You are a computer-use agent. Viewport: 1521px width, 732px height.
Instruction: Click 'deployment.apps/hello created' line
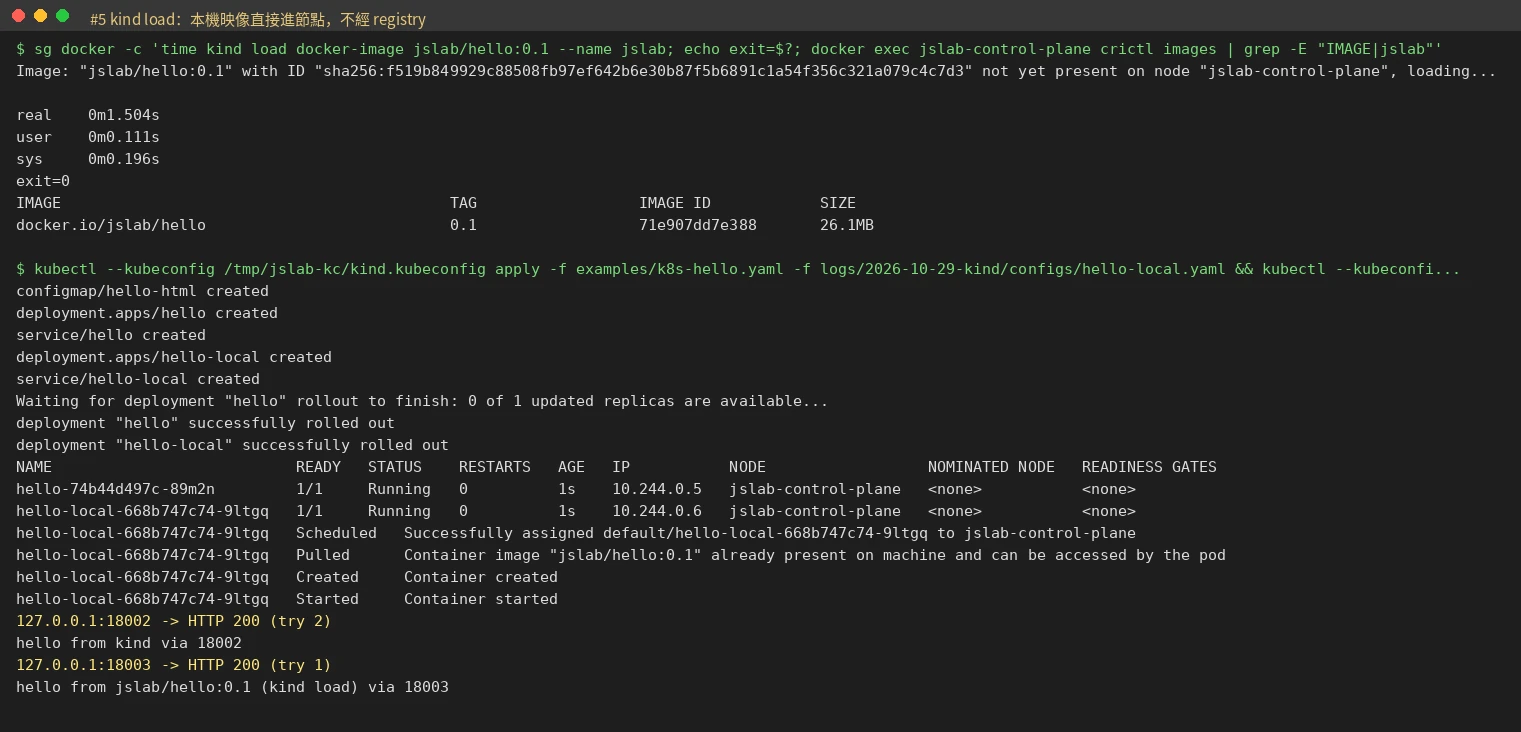tap(147, 313)
